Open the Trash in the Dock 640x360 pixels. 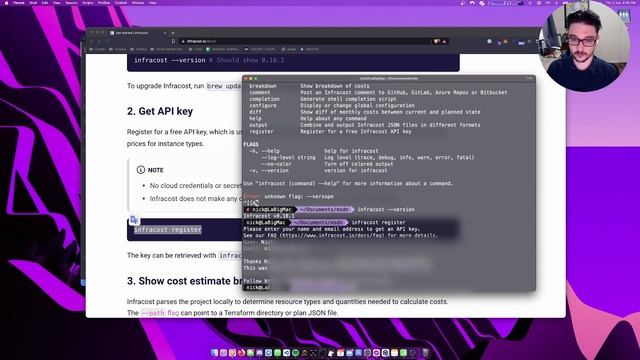[425, 353]
